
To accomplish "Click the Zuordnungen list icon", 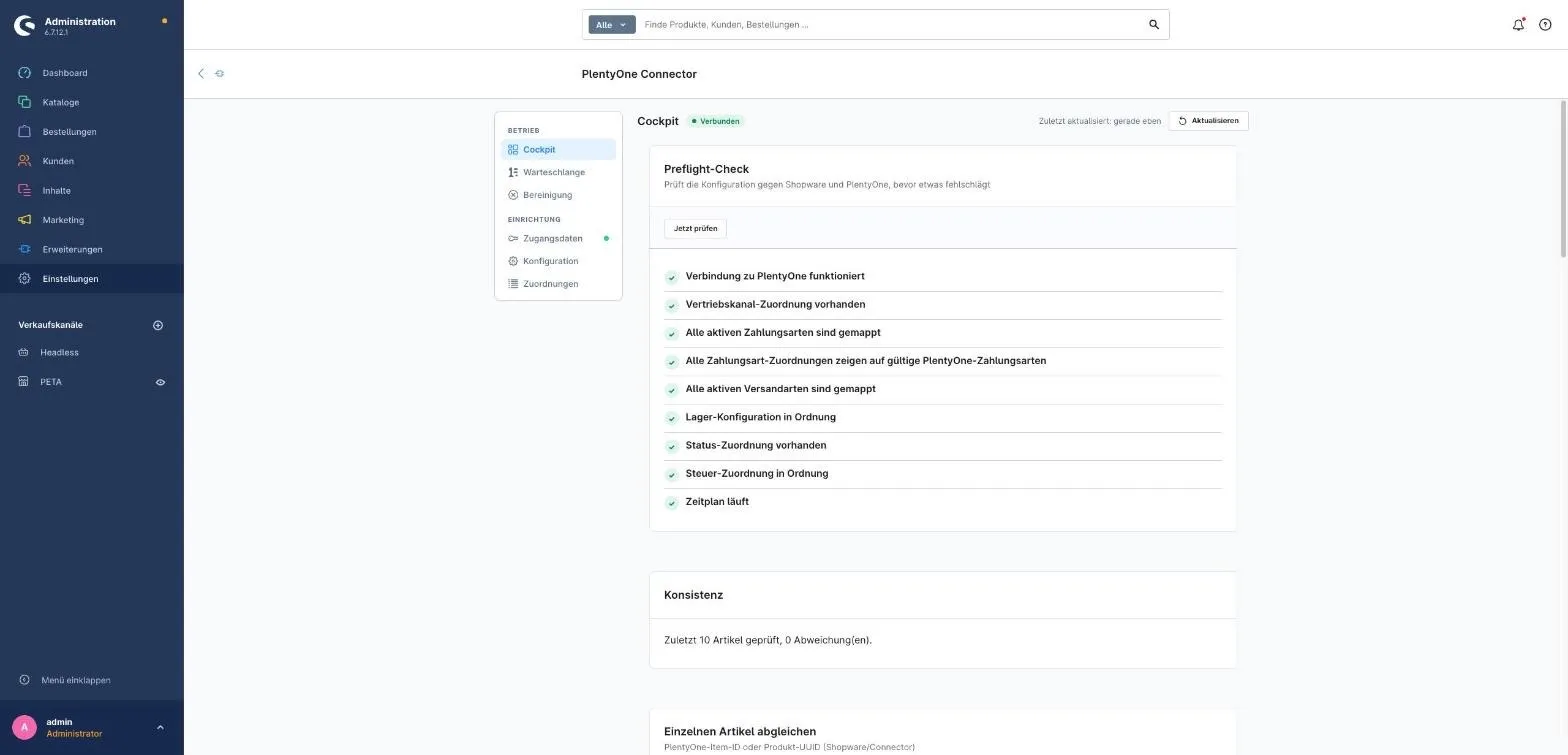I will pos(513,284).
